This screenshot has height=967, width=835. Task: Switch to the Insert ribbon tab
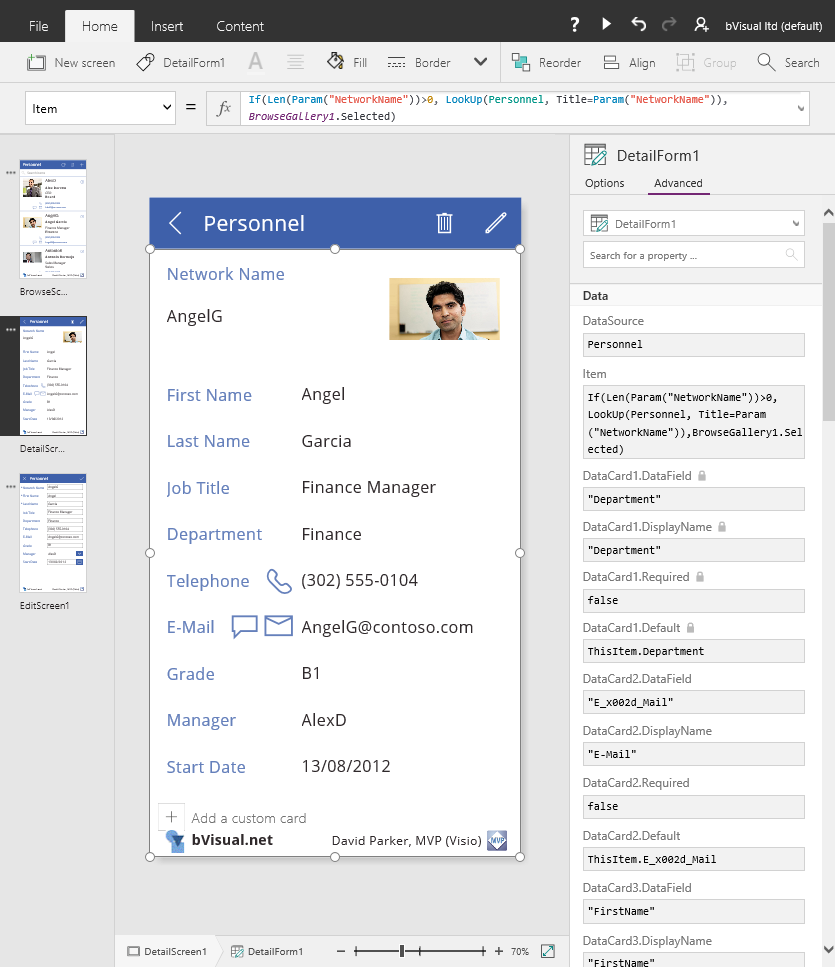pyautogui.click(x=167, y=25)
